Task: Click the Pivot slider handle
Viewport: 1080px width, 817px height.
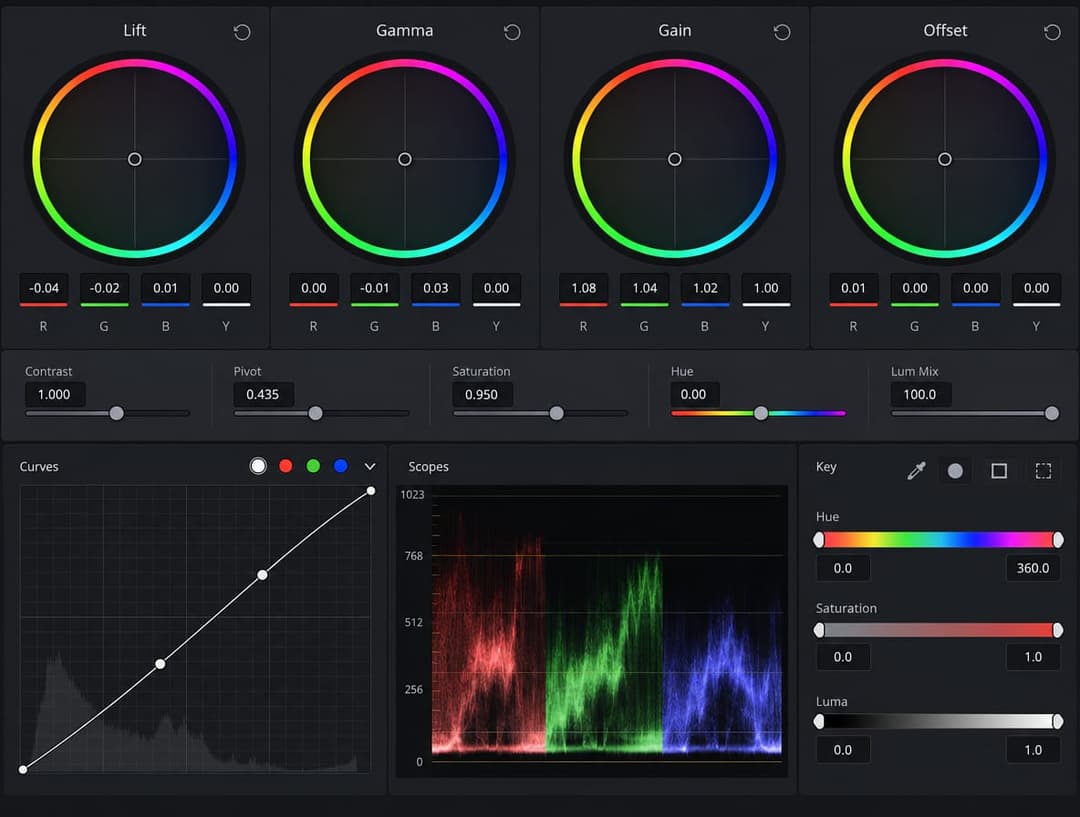Action: click(x=315, y=413)
